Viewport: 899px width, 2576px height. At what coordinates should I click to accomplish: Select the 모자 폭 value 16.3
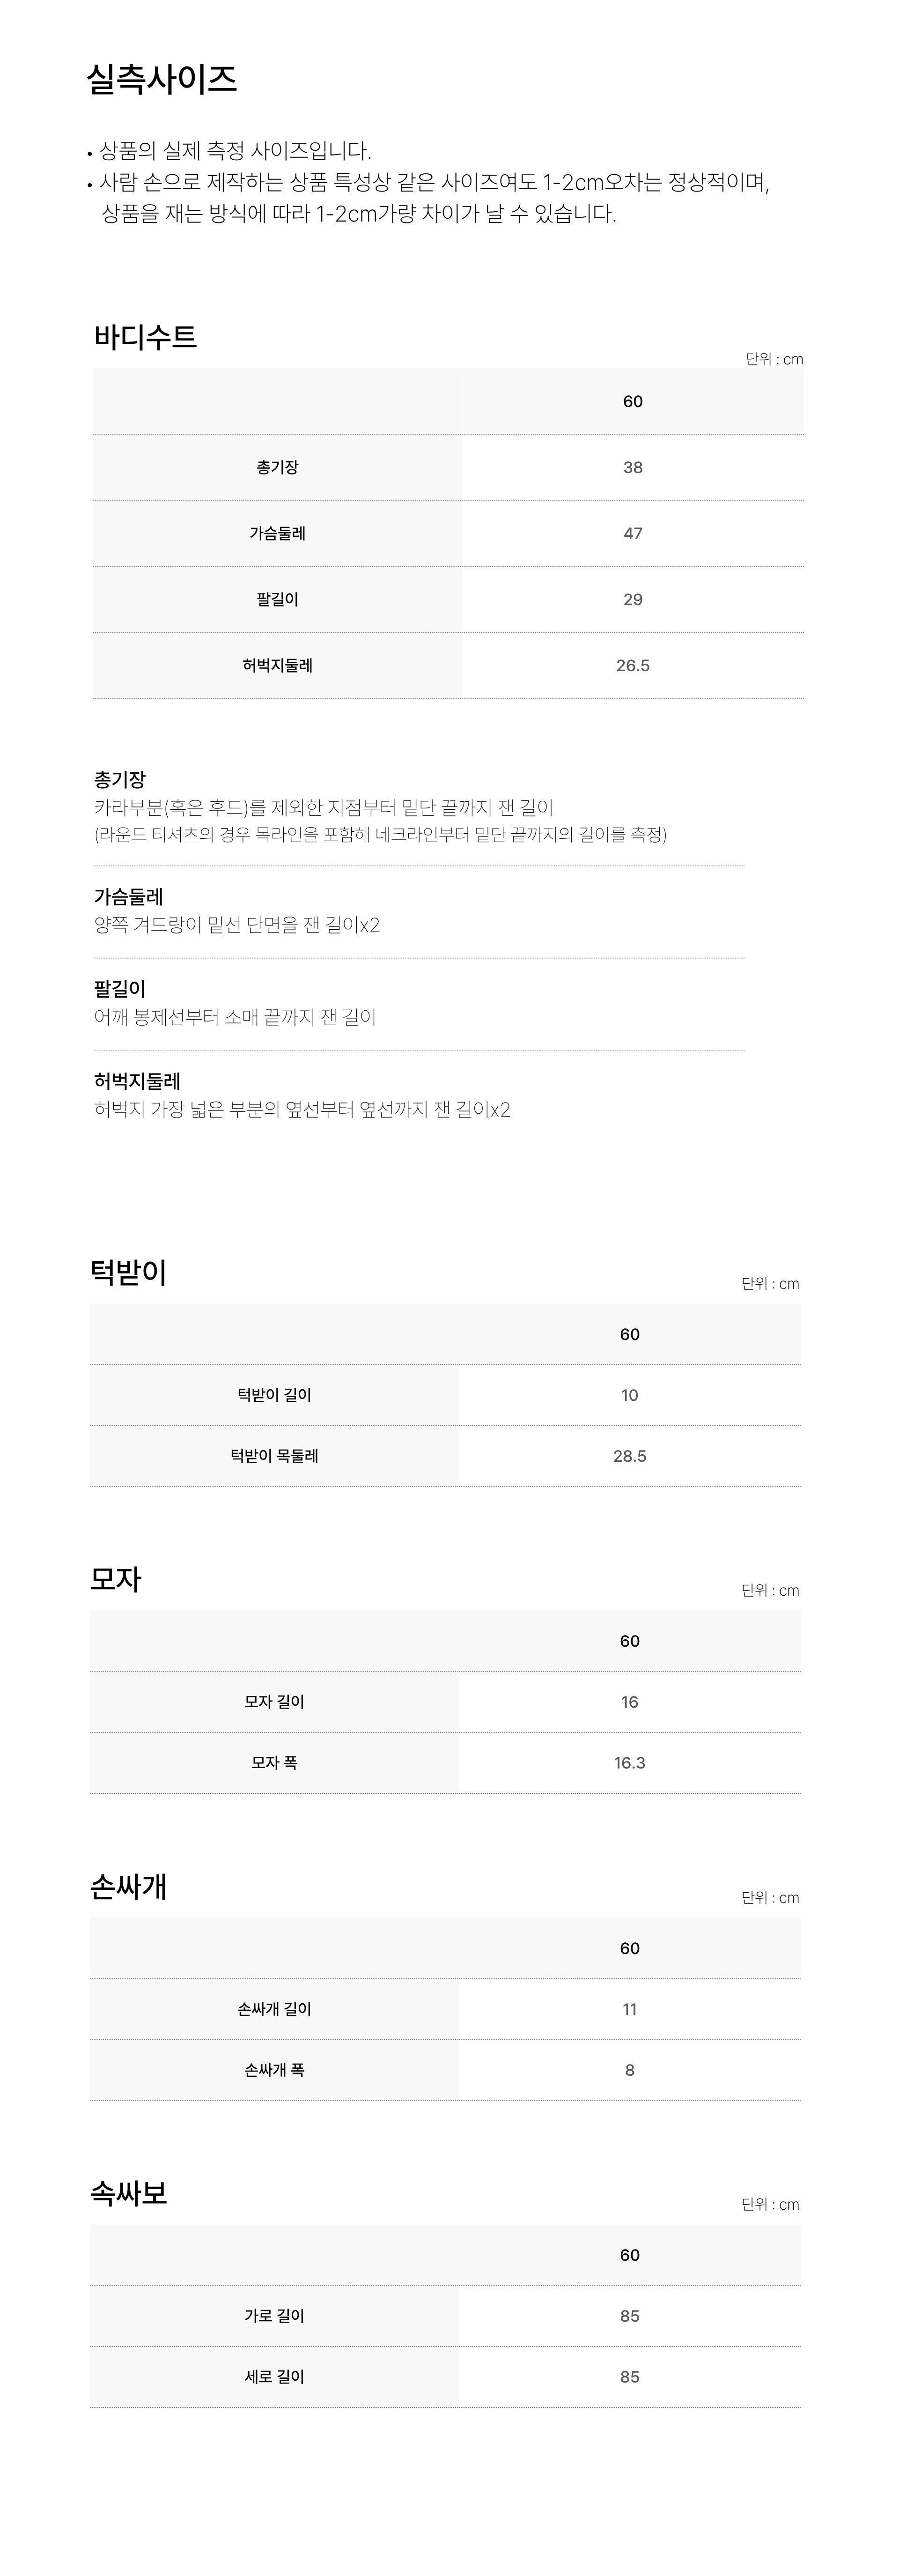630,1763
